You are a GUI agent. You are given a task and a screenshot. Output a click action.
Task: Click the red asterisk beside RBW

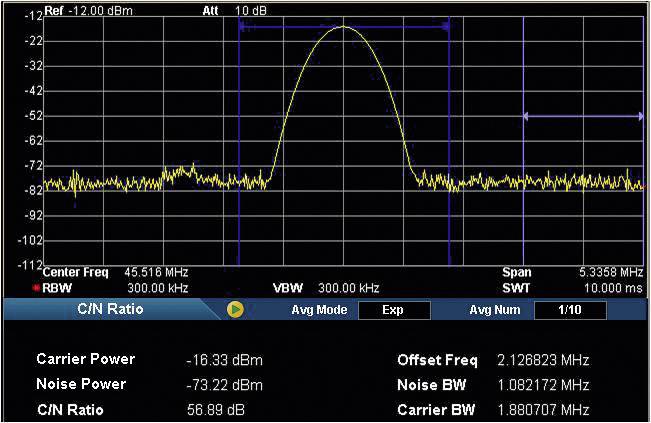[x=37, y=287]
